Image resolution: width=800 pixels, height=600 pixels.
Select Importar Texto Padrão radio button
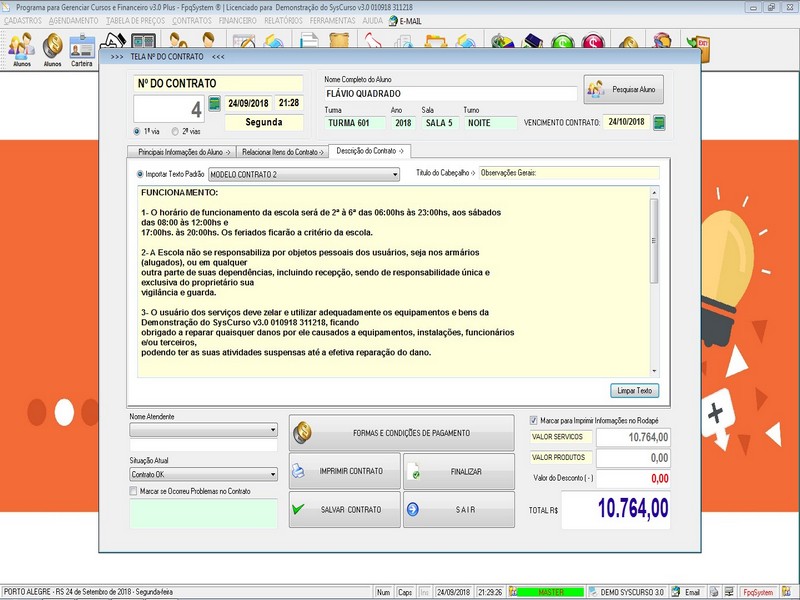[140, 174]
